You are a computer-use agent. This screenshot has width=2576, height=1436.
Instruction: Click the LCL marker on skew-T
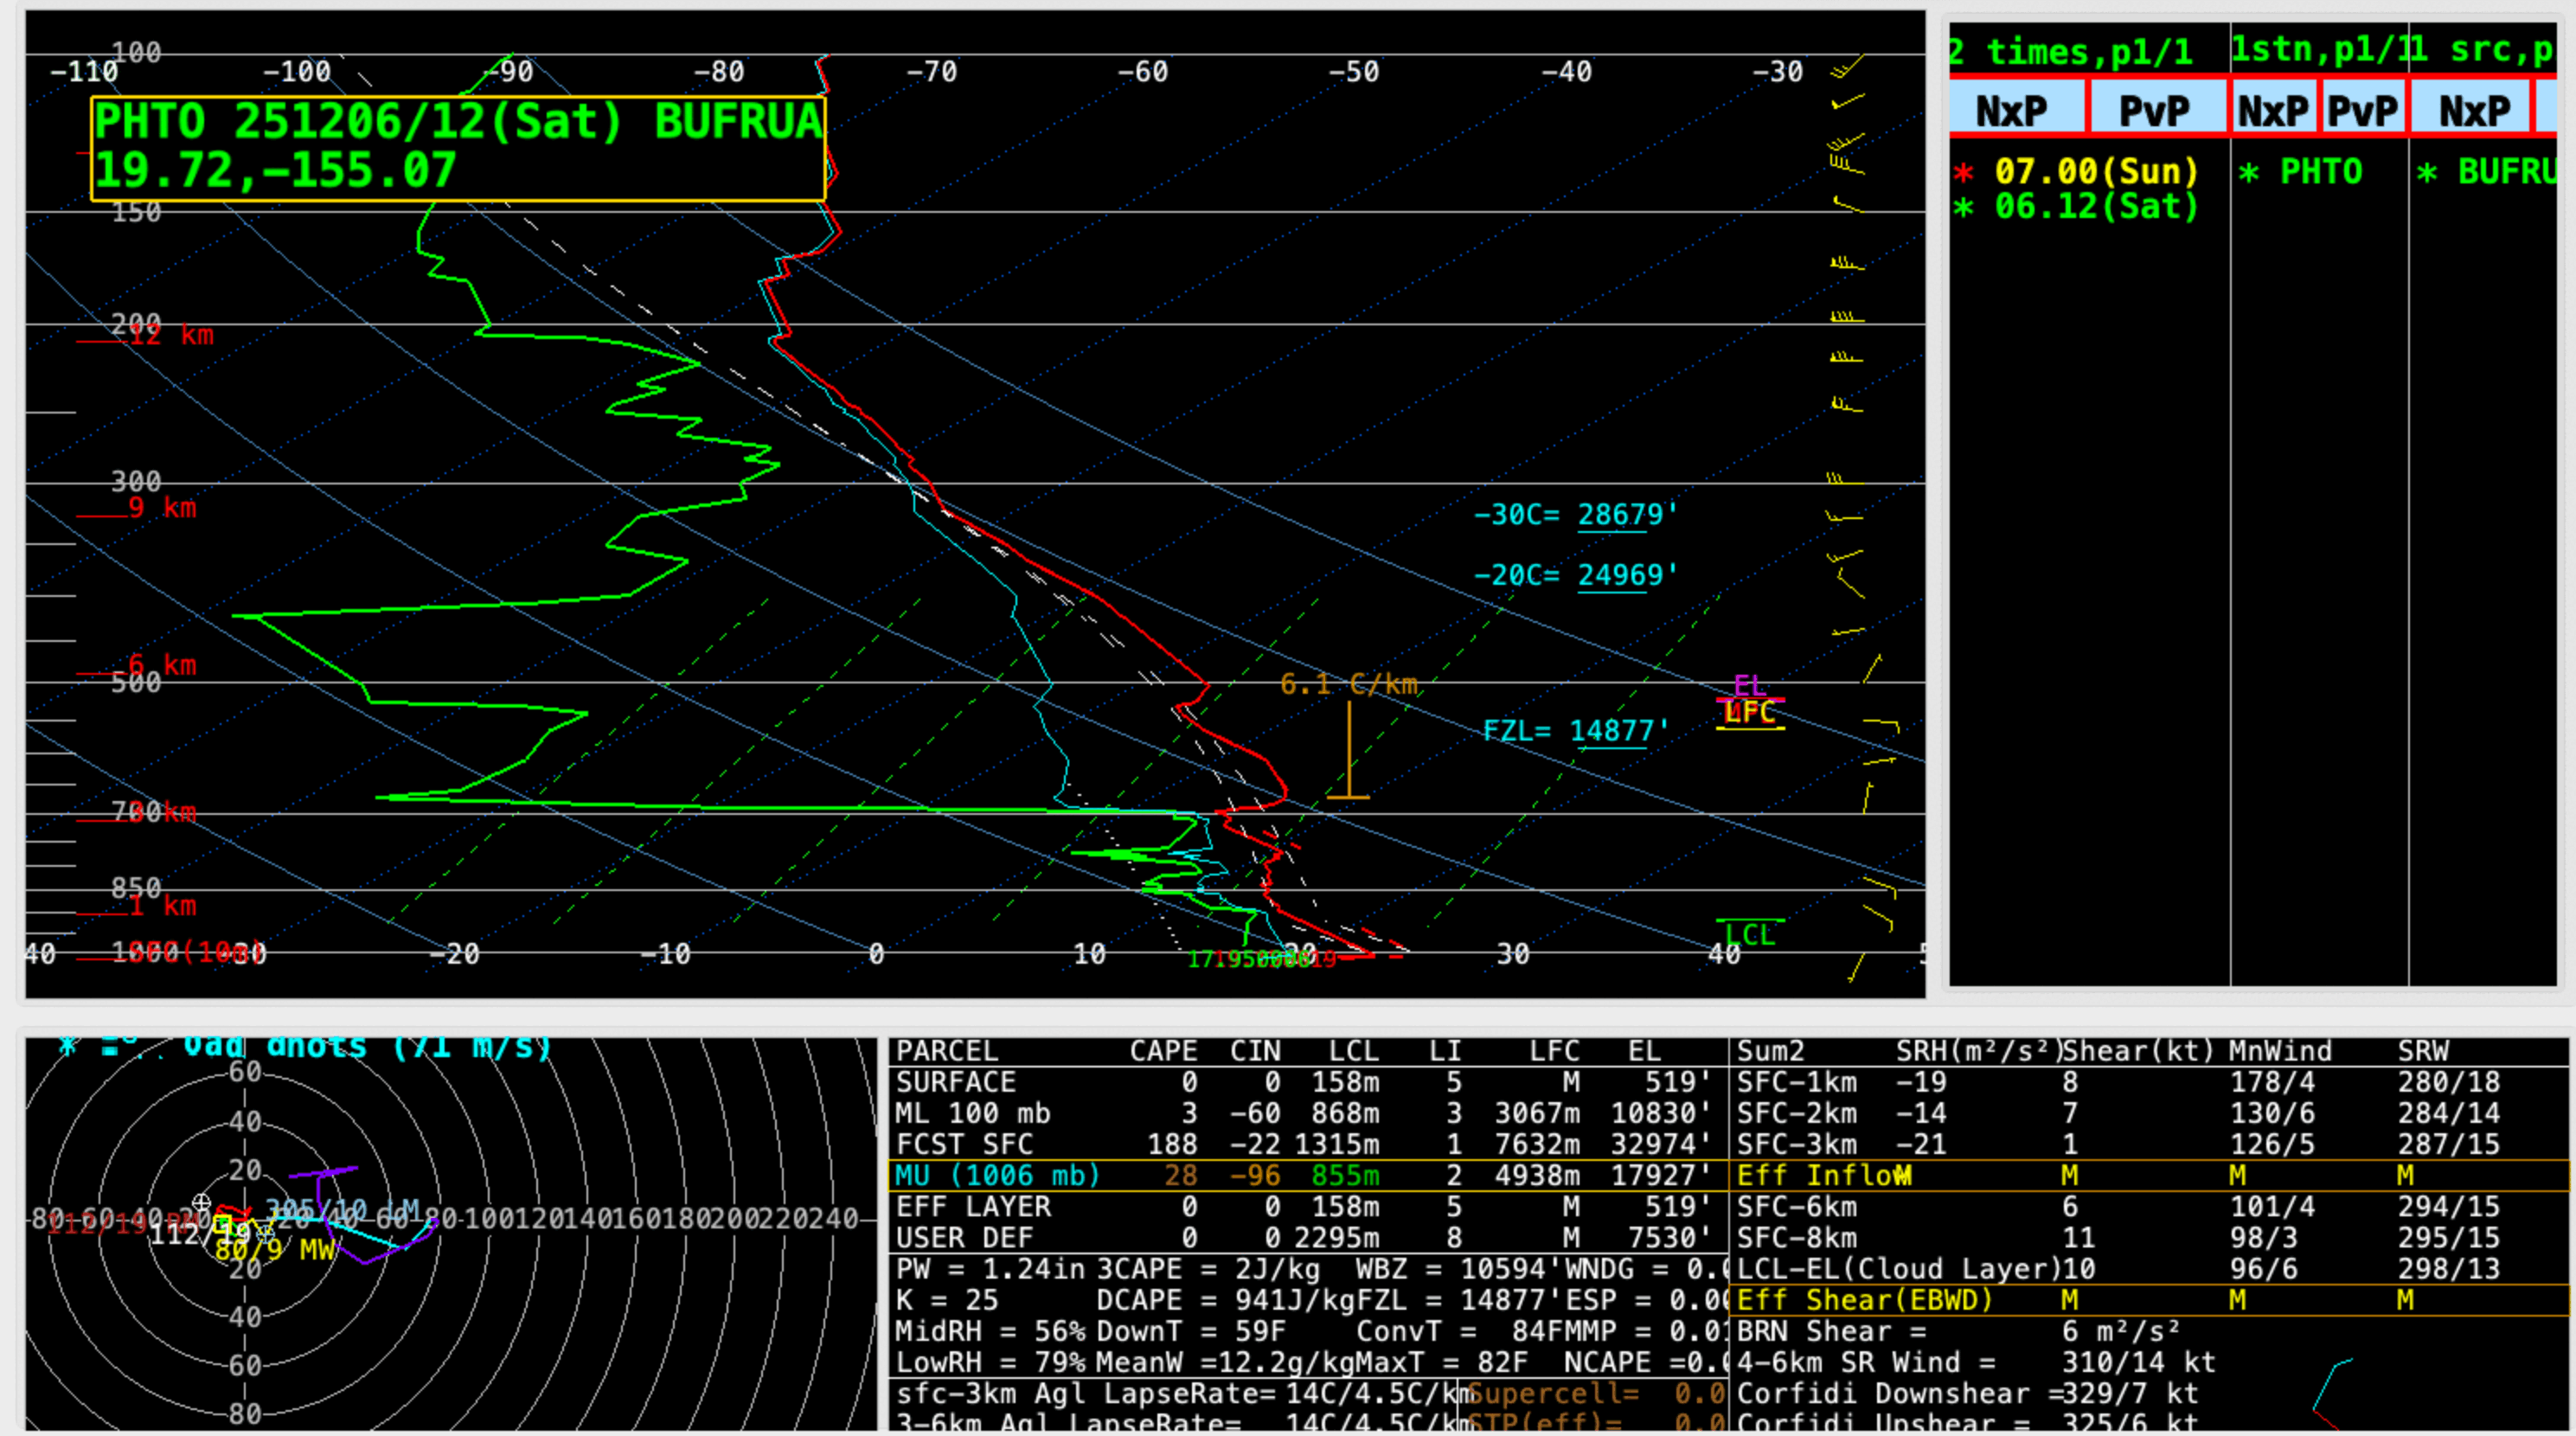1750,934
